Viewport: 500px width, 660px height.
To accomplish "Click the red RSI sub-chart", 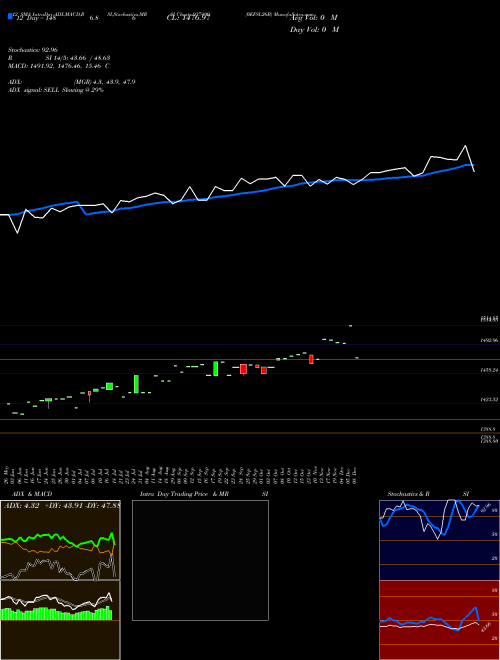I will (439, 620).
